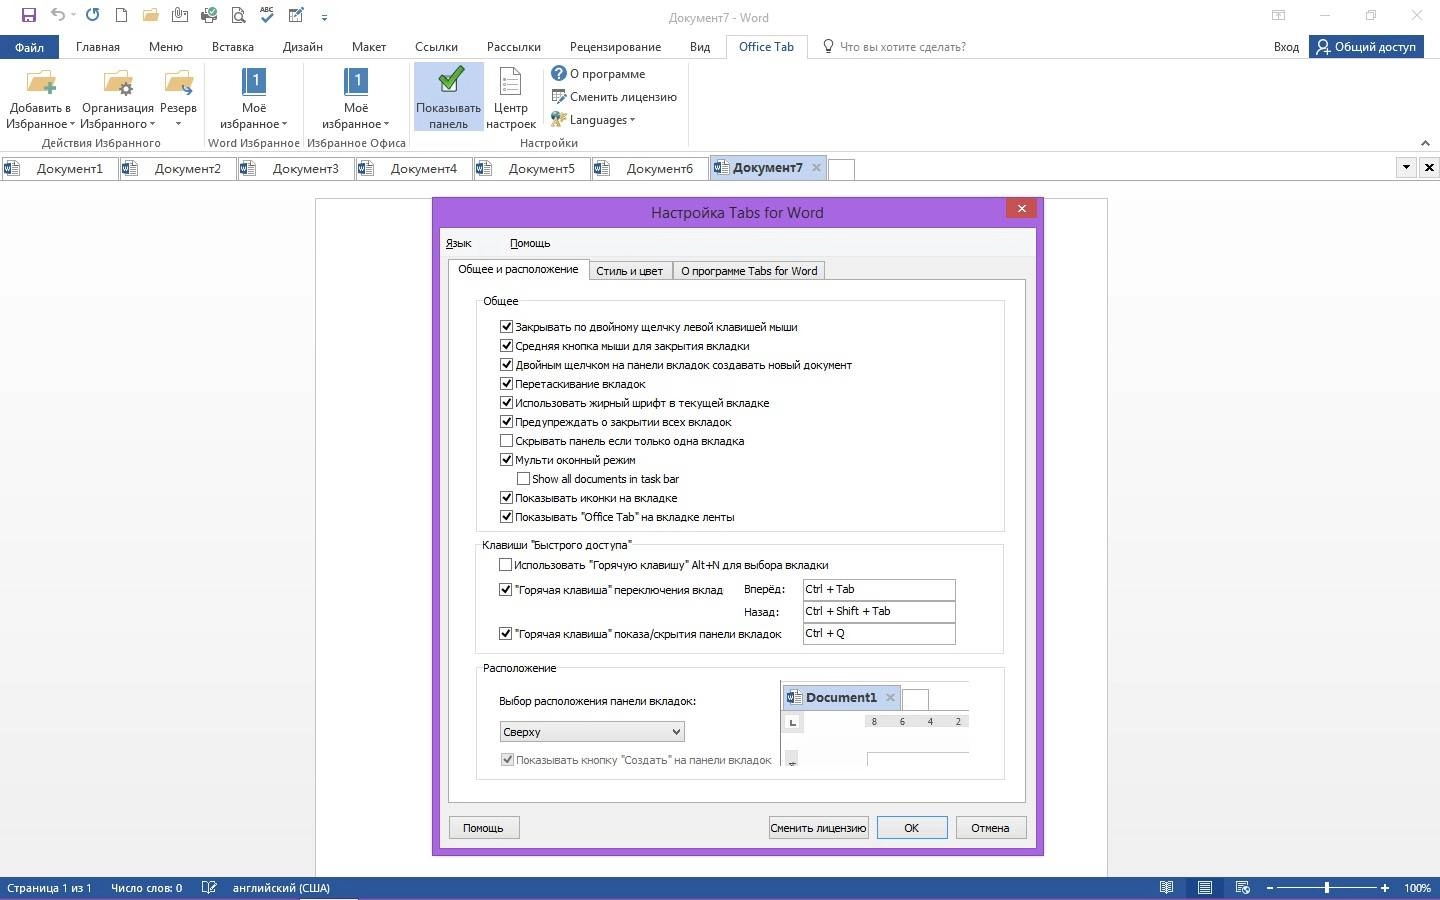1440x900 pixels.
Task: Open the Язык menu in the dialog
Action: (459, 243)
